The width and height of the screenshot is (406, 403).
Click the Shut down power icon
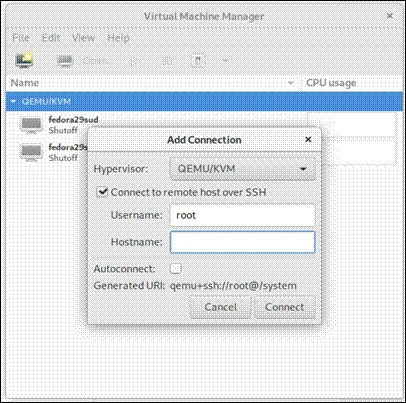(198, 61)
